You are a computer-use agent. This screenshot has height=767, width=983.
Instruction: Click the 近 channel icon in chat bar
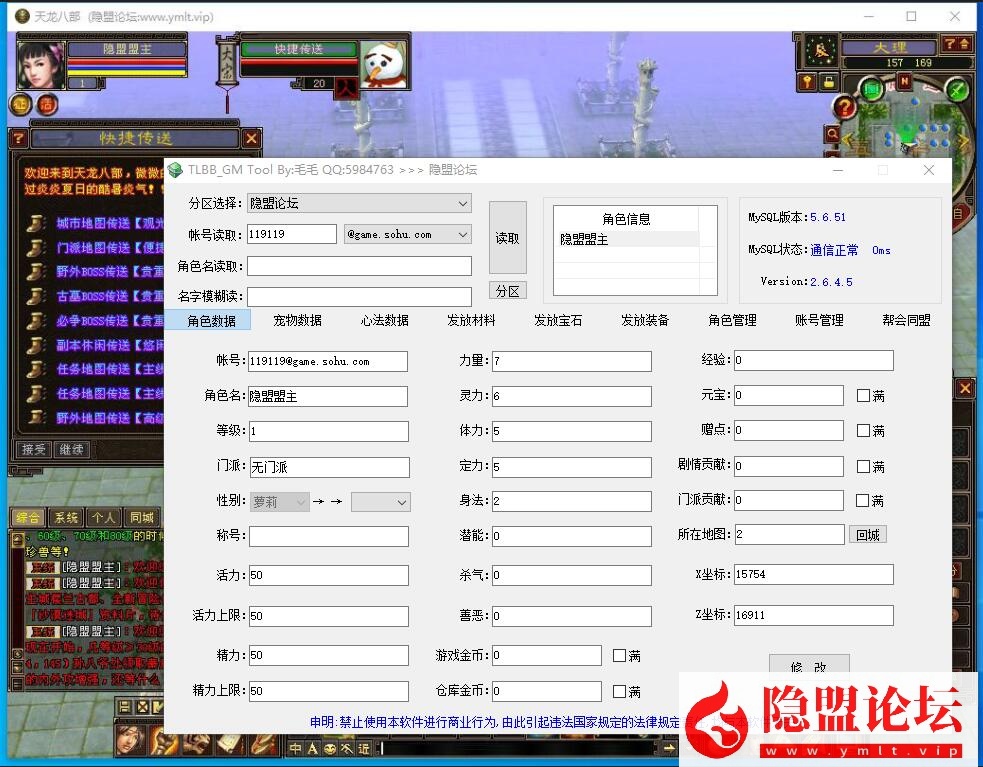pyautogui.click(x=364, y=748)
